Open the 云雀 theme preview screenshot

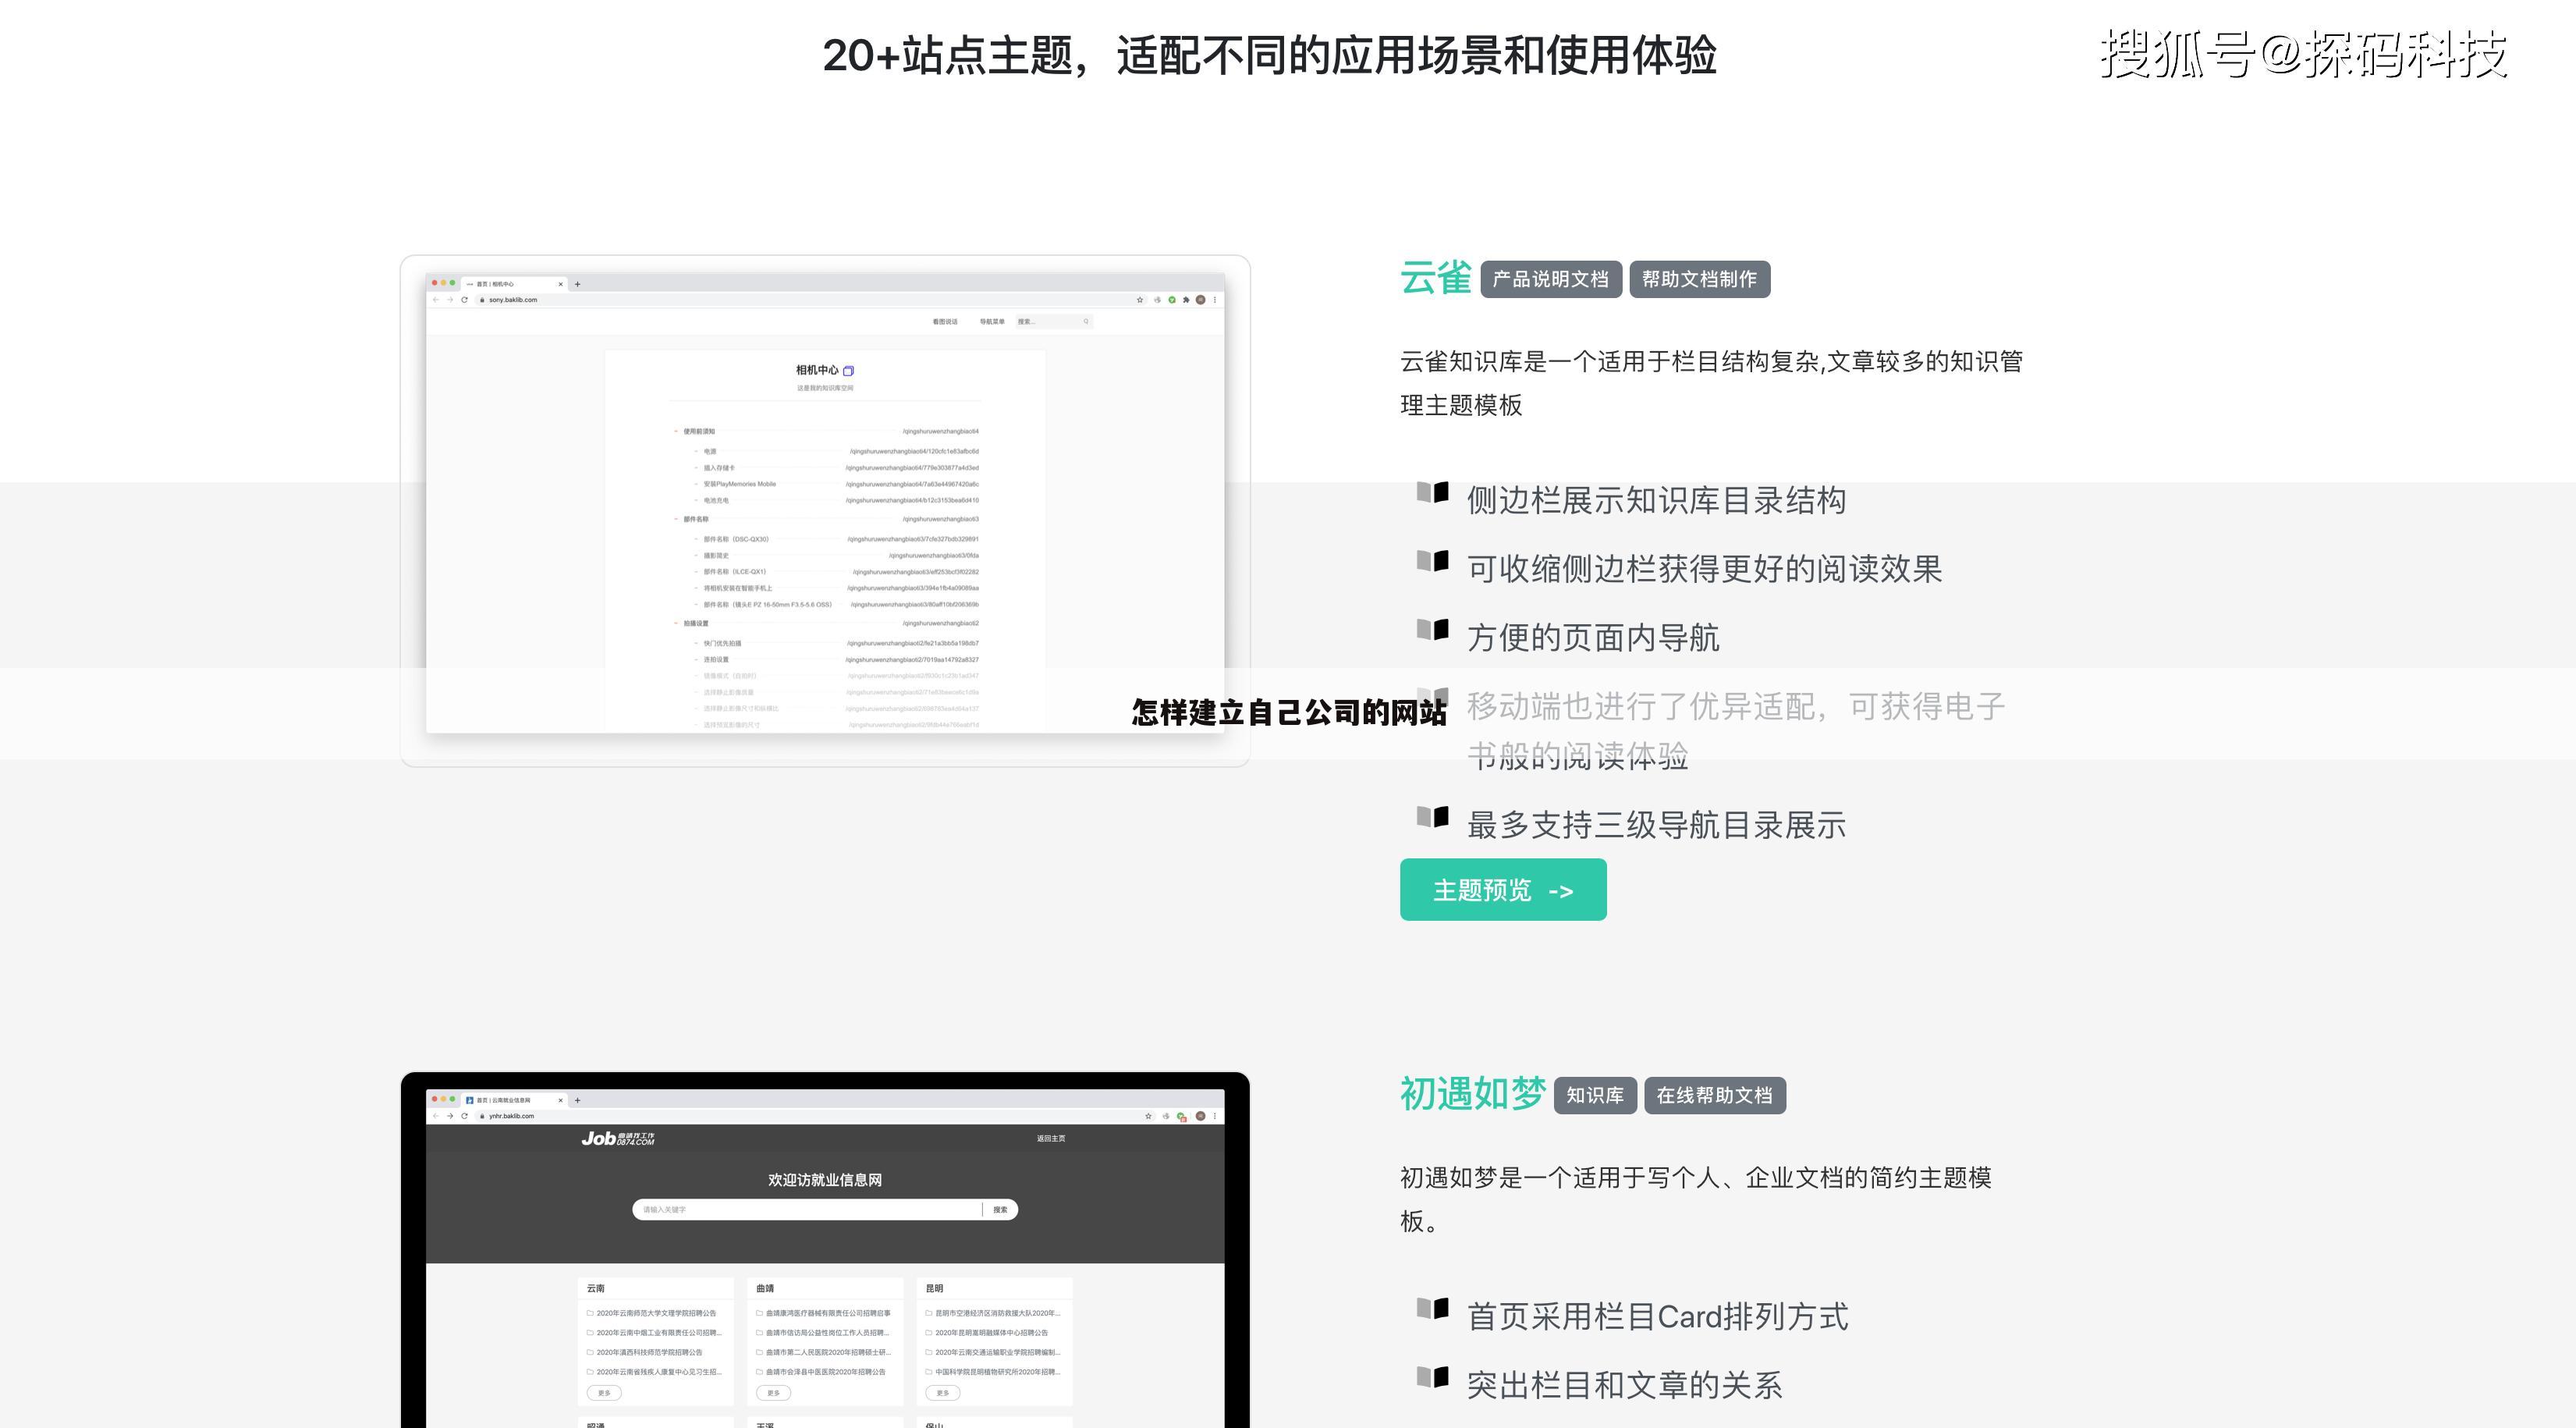pos(825,511)
